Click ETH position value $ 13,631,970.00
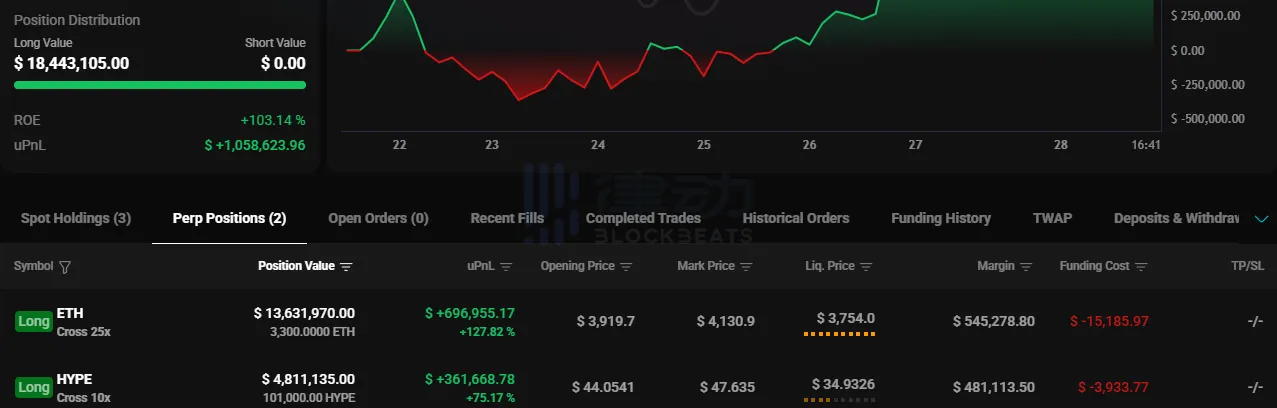 (x=304, y=313)
